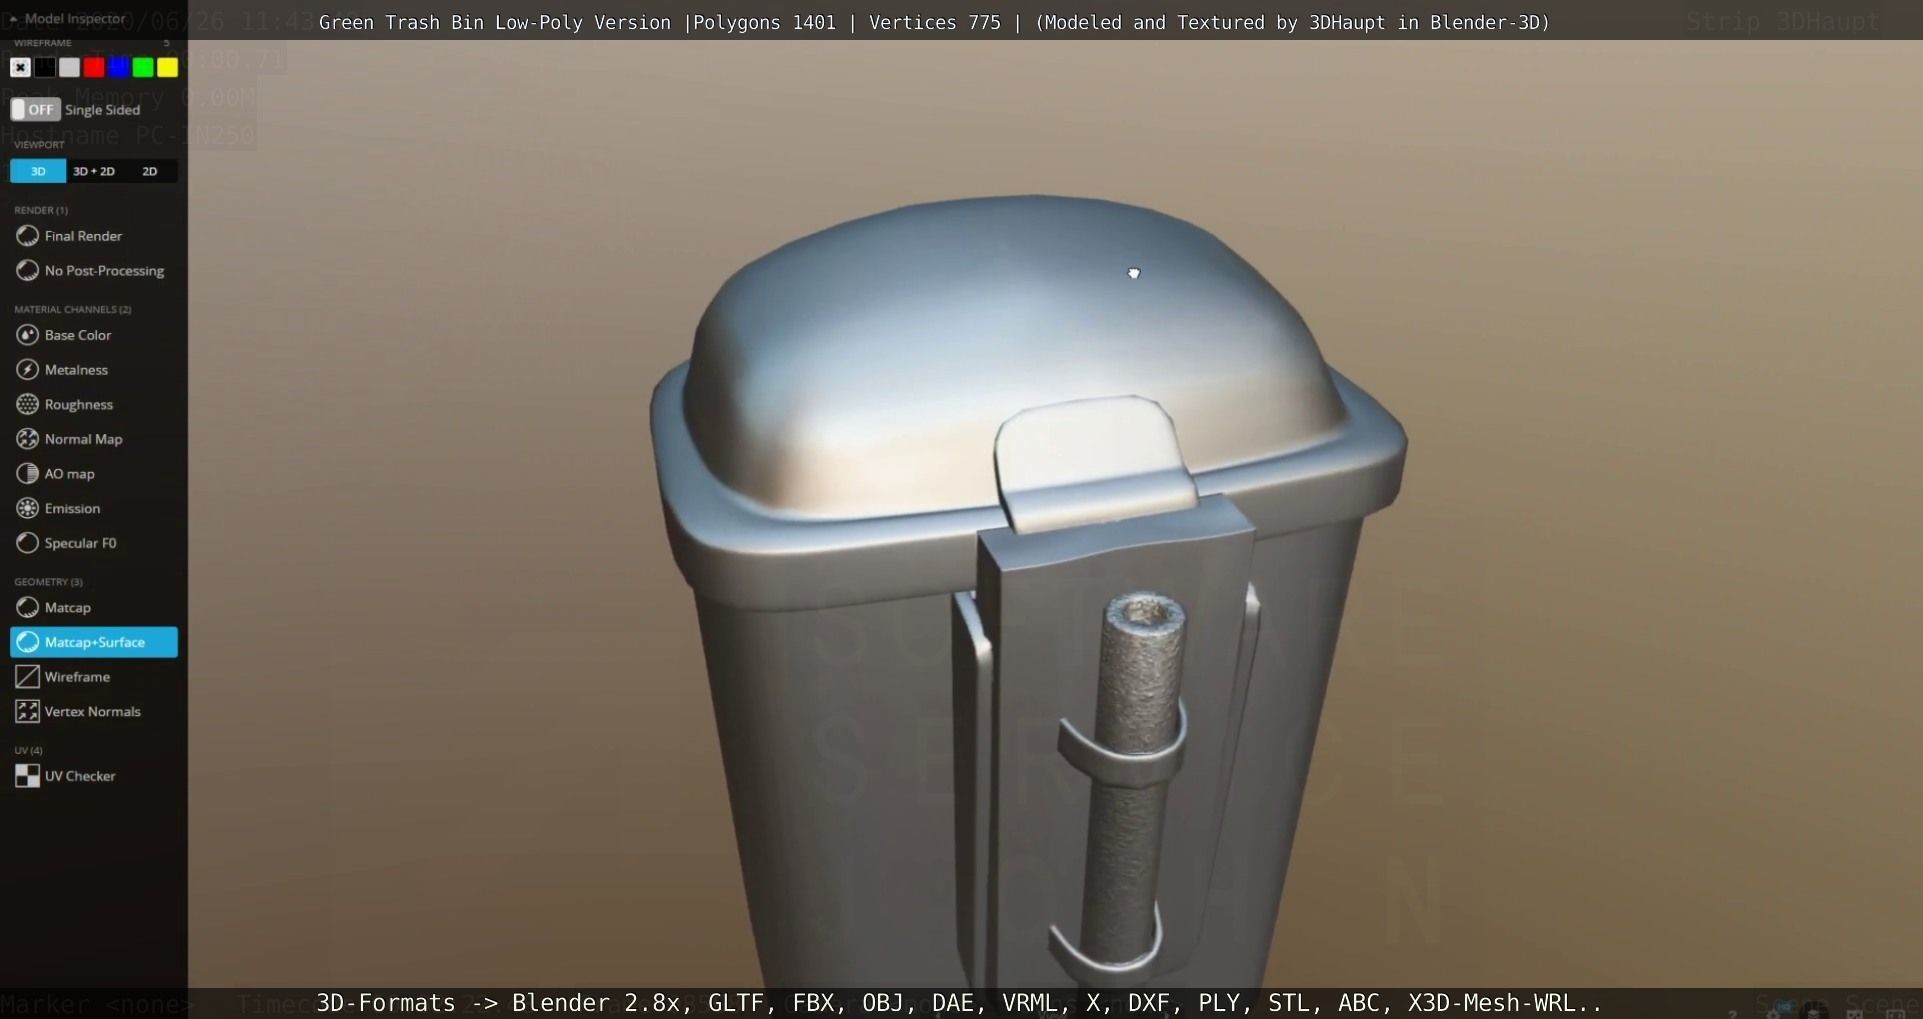Choose black wireframe color swatch
The height and width of the screenshot is (1019, 1923).
[45, 67]
